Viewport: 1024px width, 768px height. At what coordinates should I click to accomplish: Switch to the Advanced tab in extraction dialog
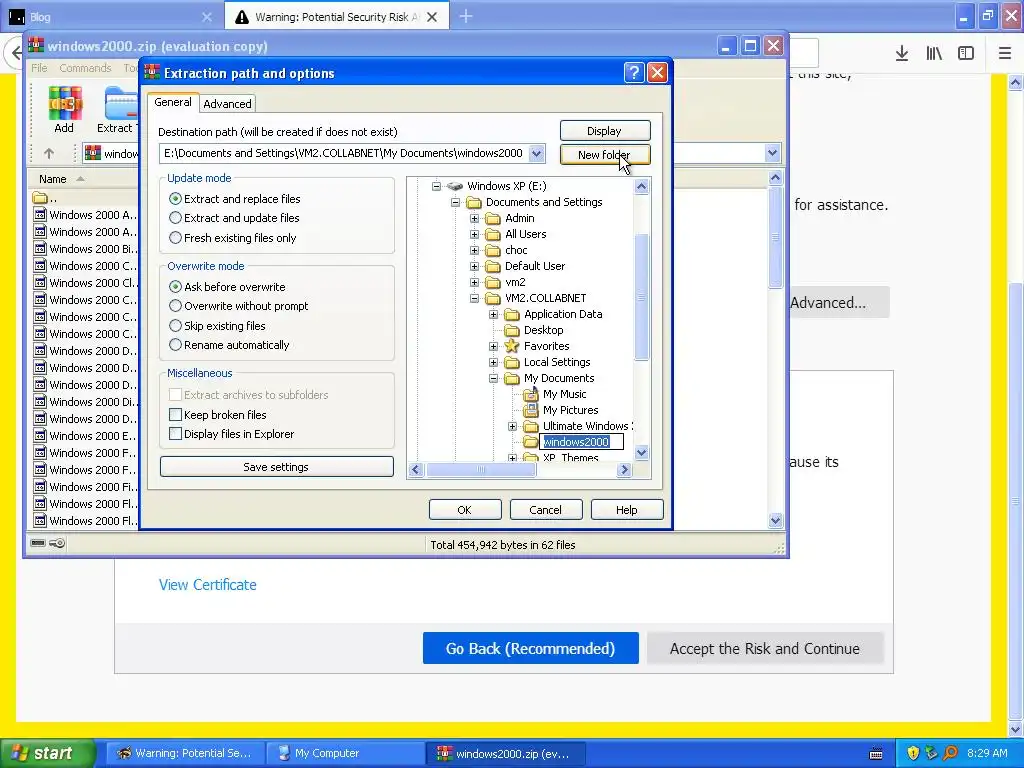(227, 104)
